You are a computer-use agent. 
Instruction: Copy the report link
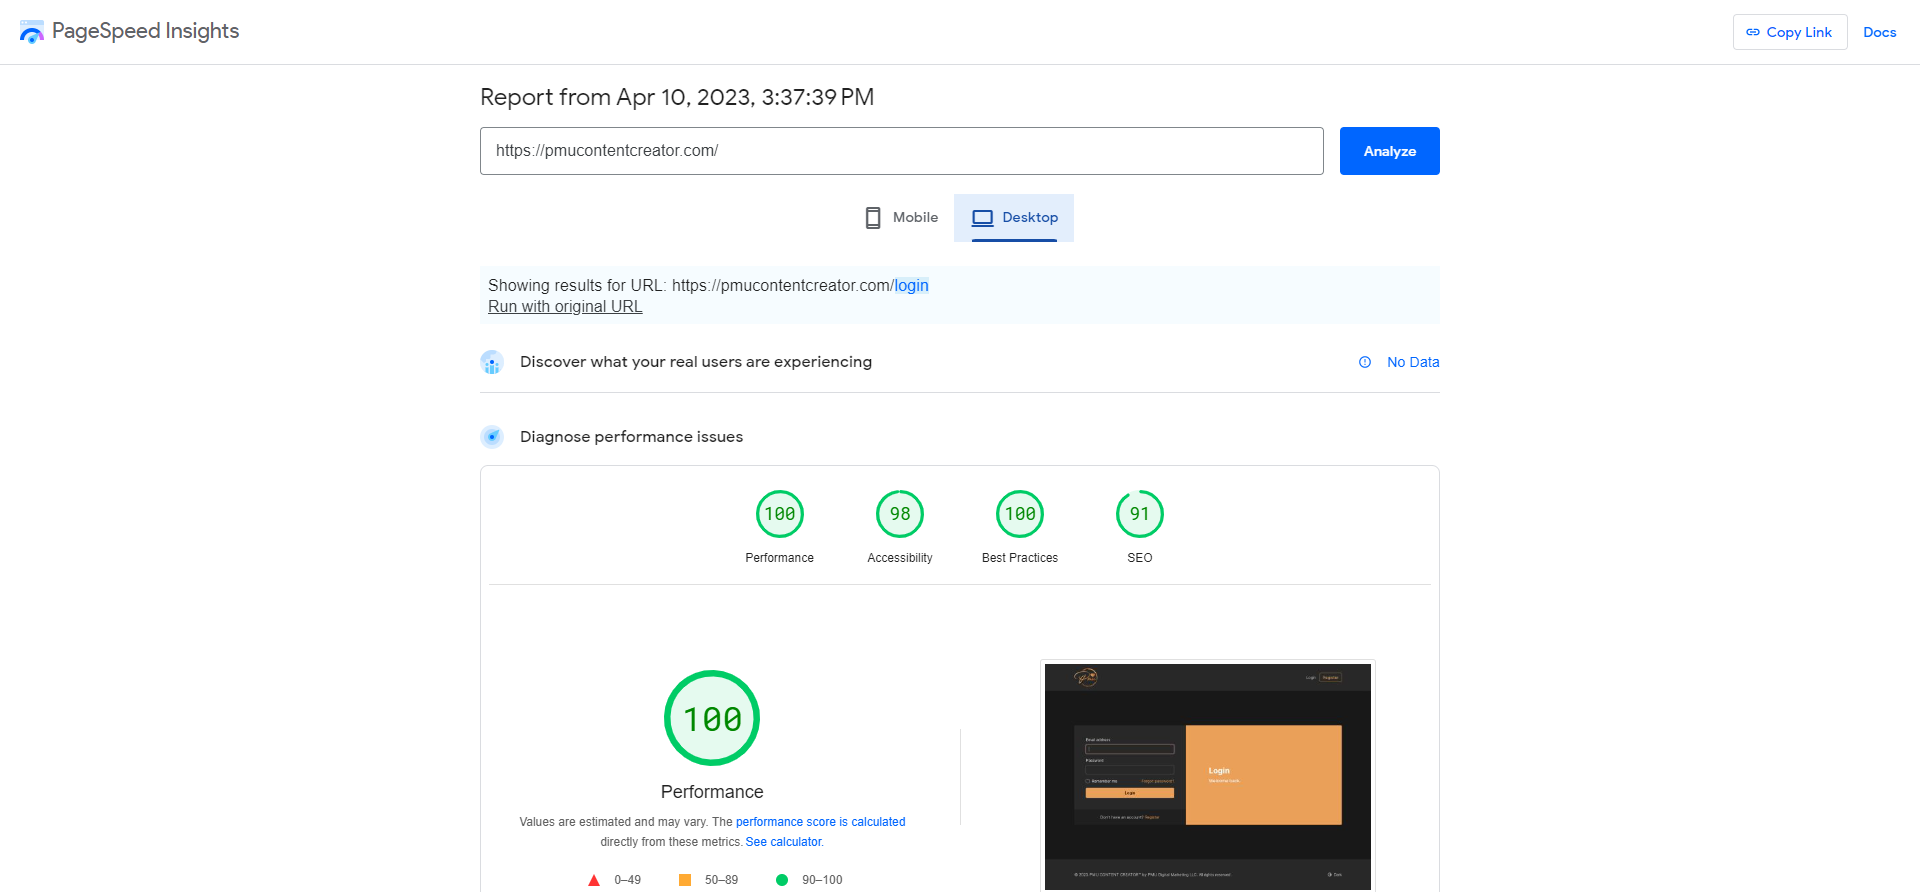tap(1789, 32)
